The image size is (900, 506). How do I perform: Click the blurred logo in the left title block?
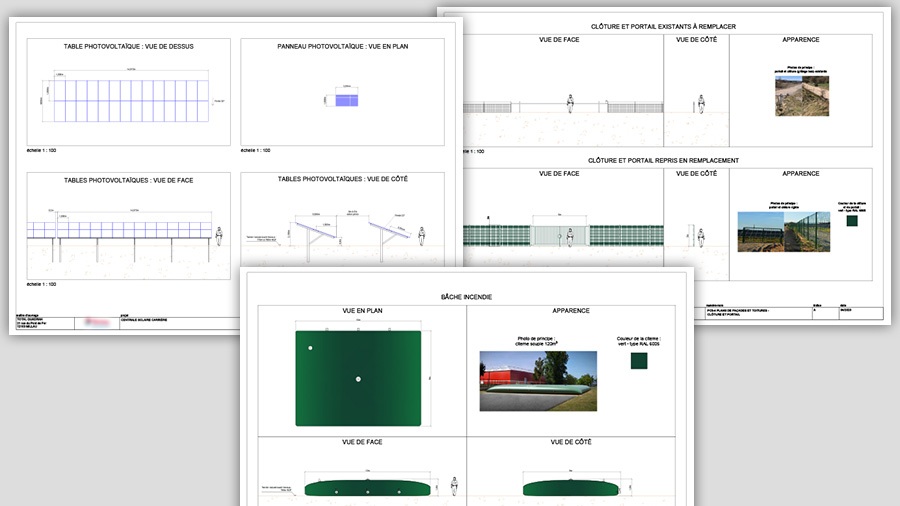point(97,322)
